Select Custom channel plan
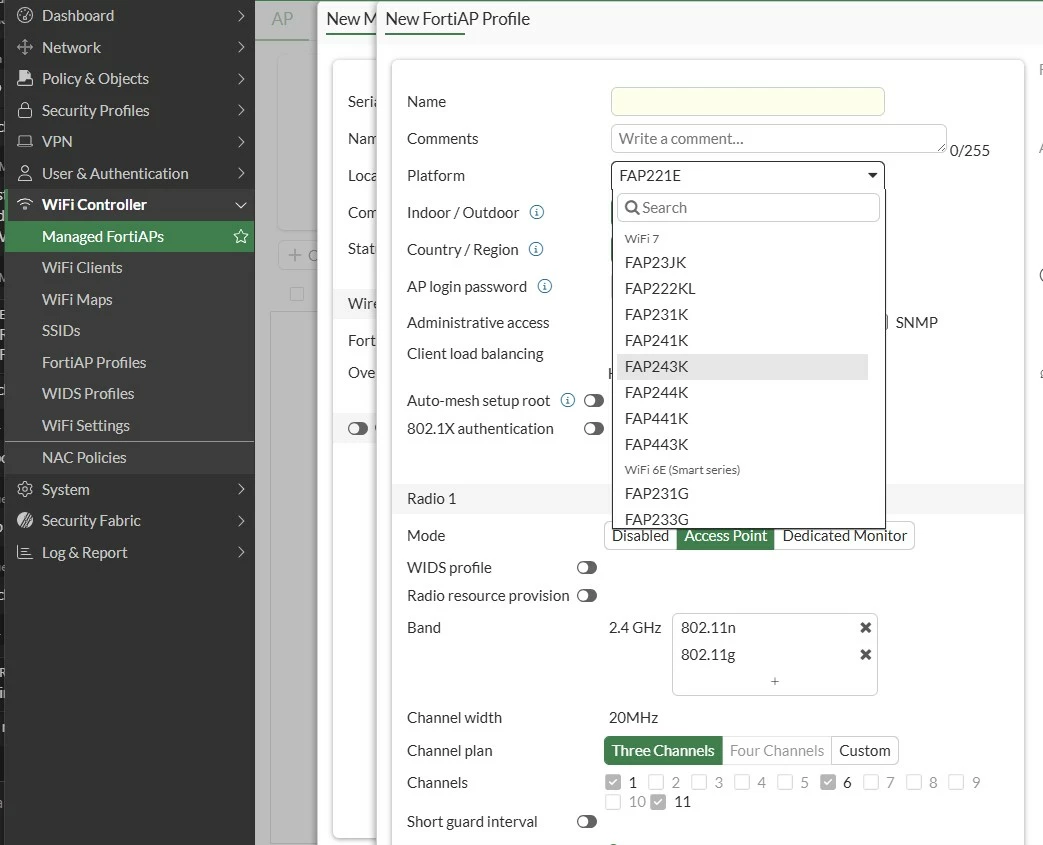 [x=865, y=751]
